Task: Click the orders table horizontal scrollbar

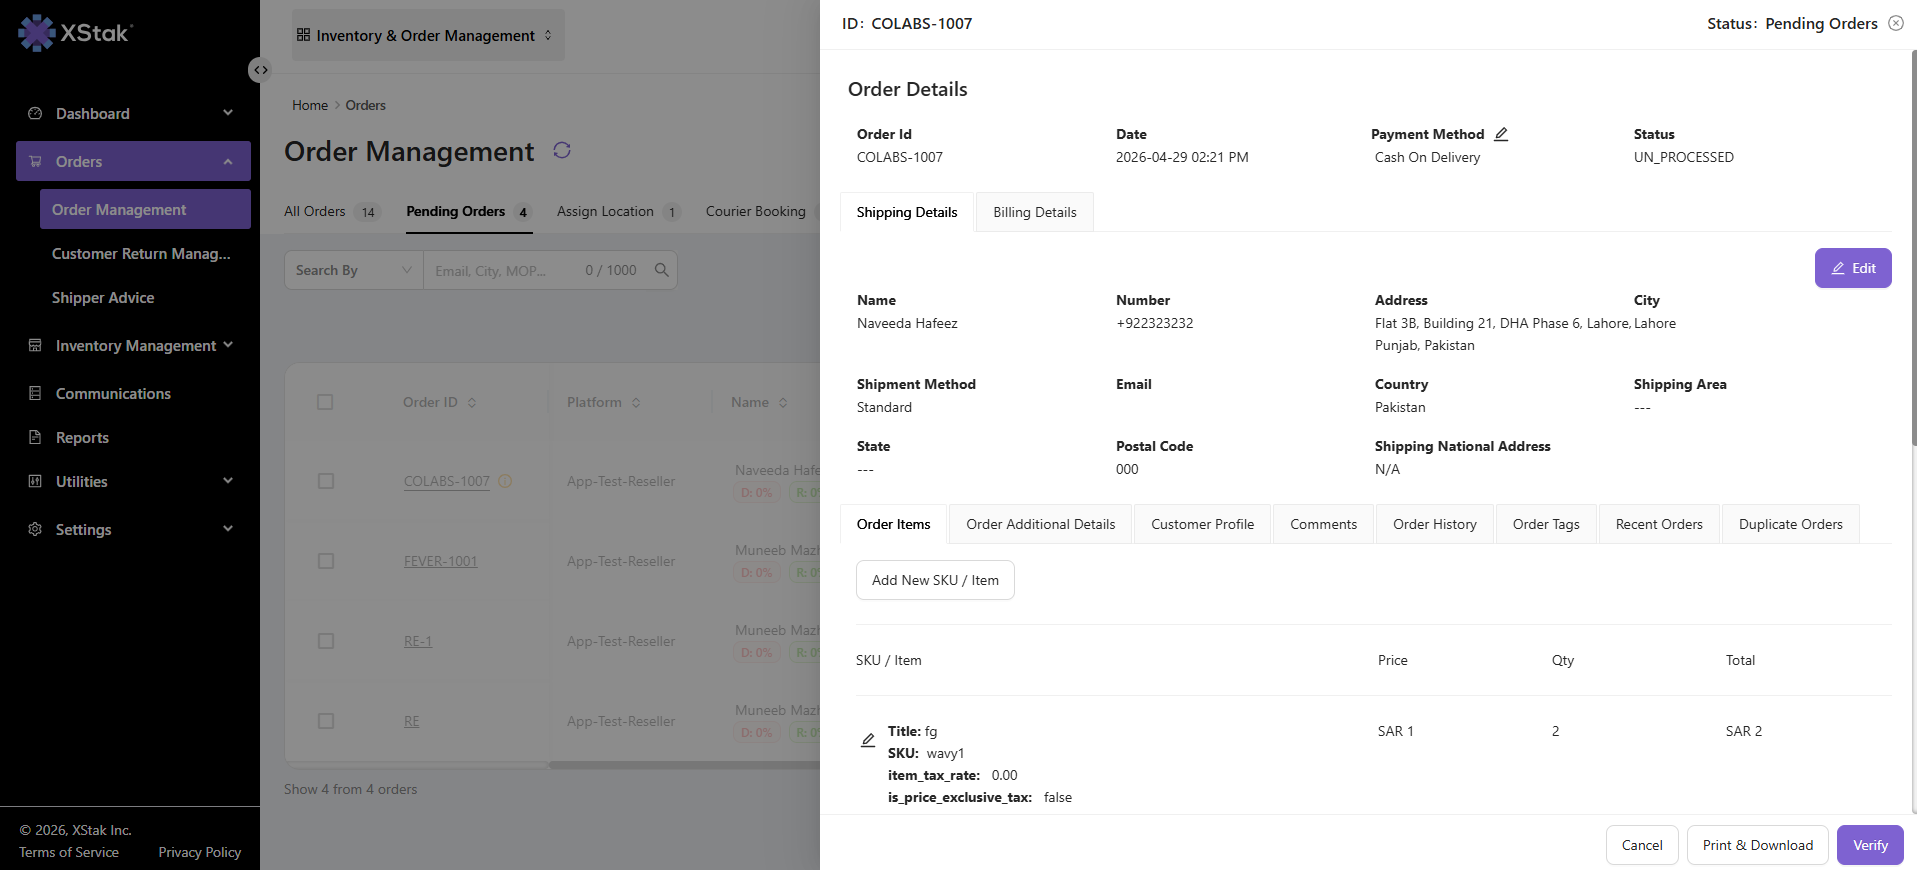Action: [685, 765]
